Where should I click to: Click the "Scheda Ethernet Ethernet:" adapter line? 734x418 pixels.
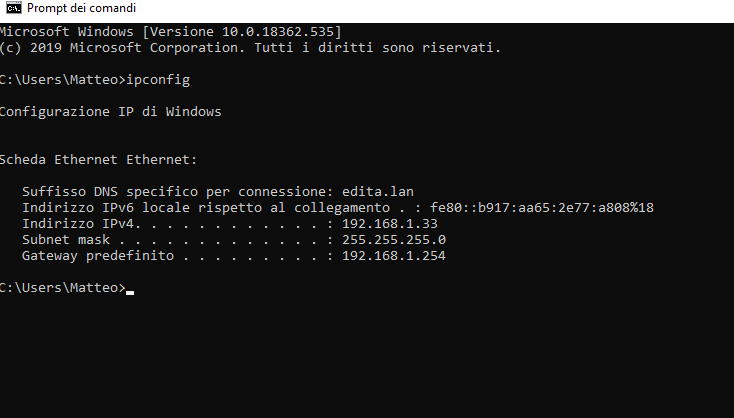pos(98,159)
